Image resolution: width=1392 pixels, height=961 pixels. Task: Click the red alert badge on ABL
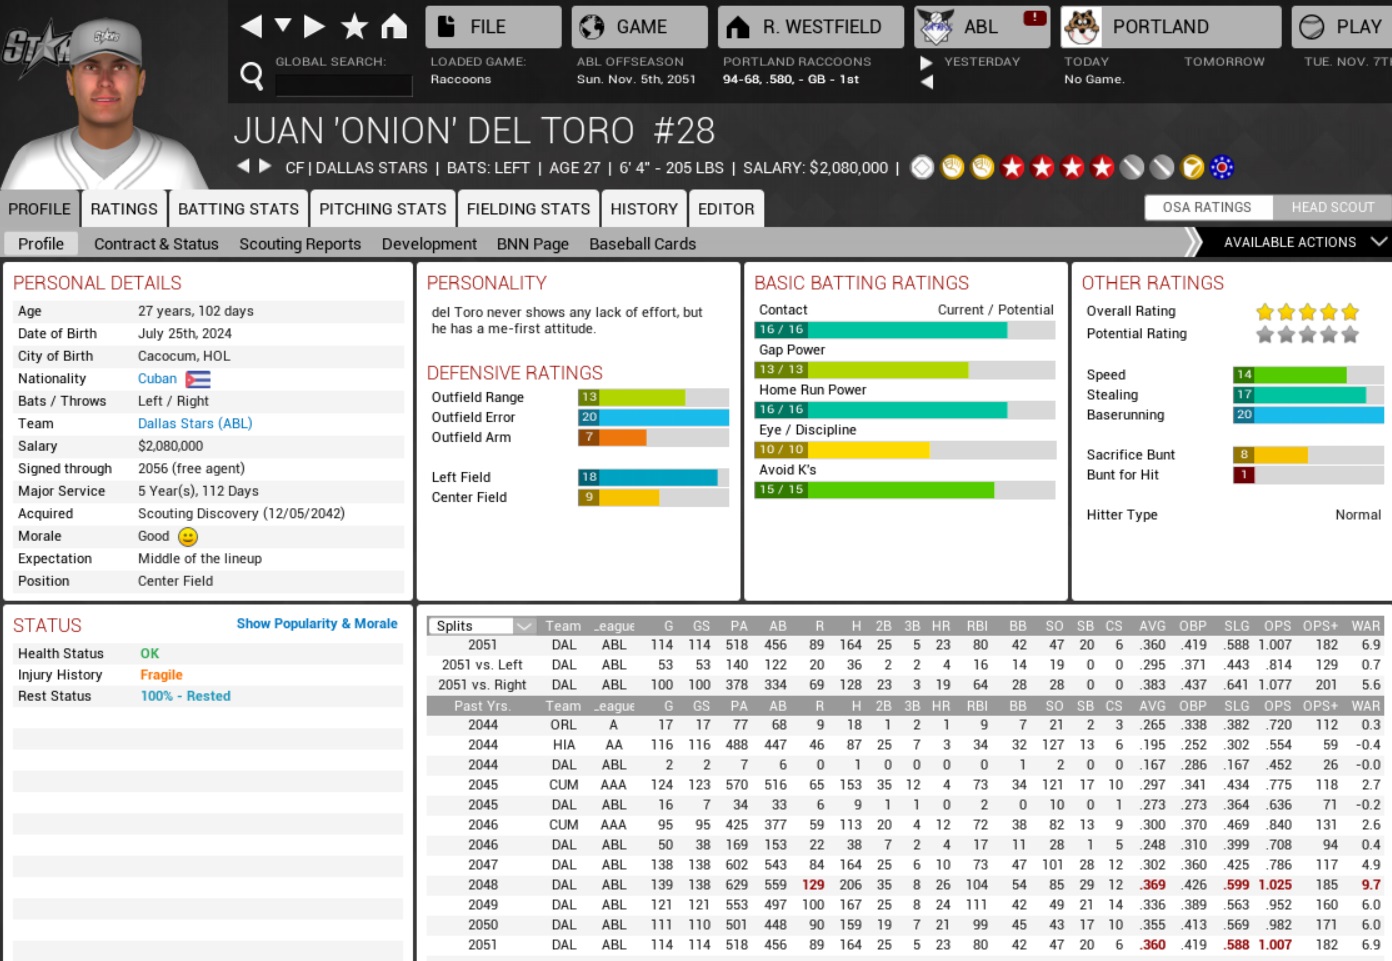coord(1034,18)
